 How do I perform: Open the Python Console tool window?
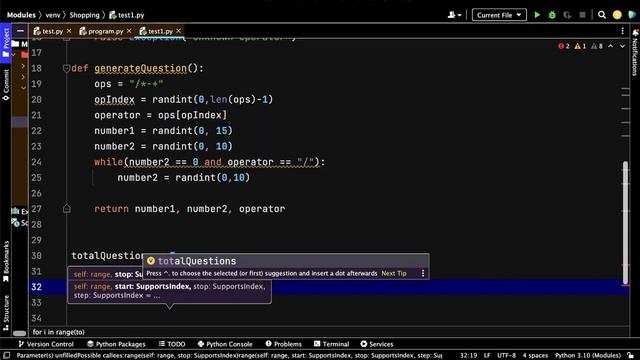225,344
